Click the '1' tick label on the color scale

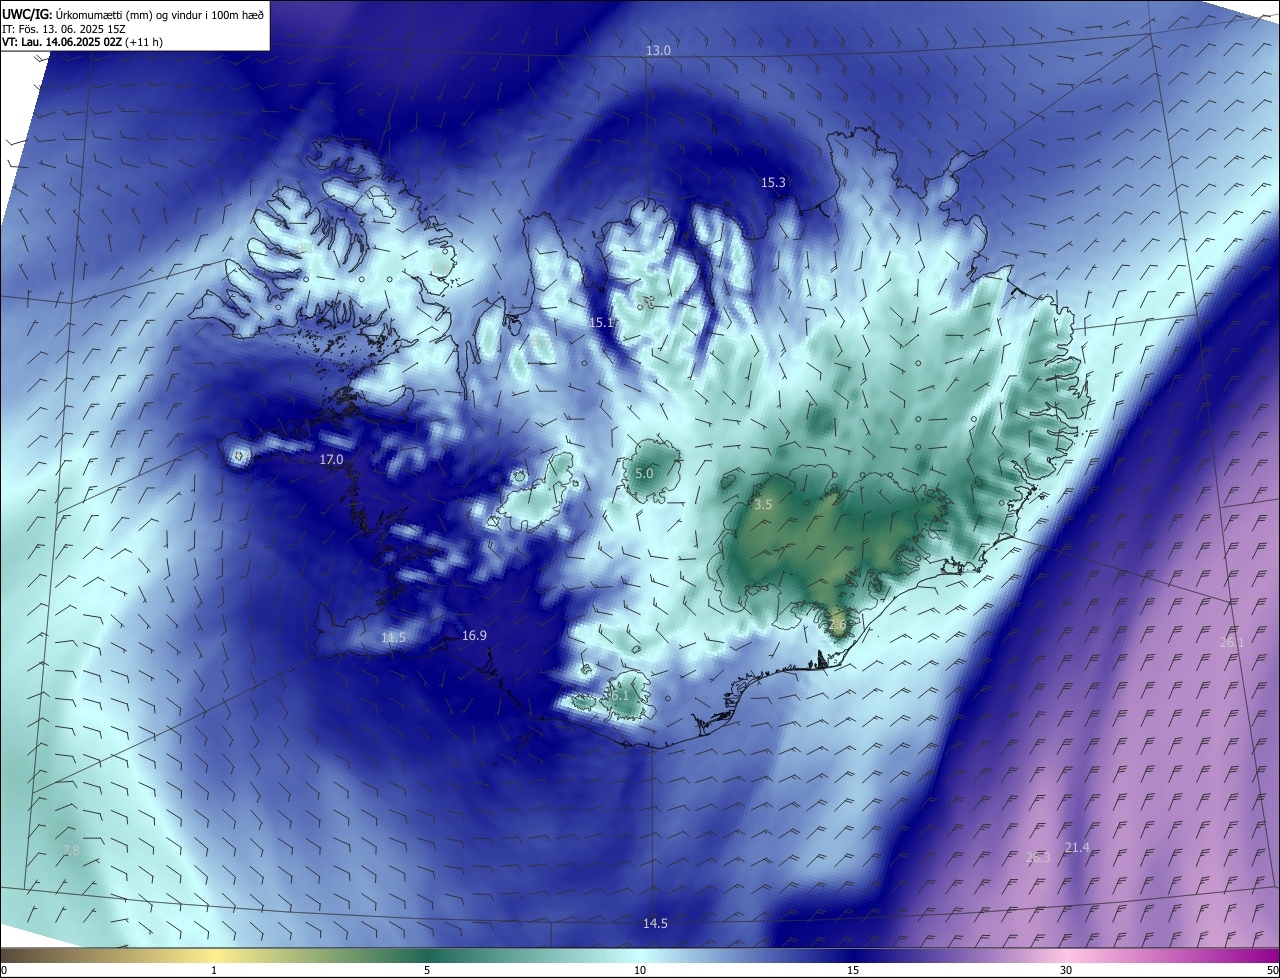click(x=214, y=970)
